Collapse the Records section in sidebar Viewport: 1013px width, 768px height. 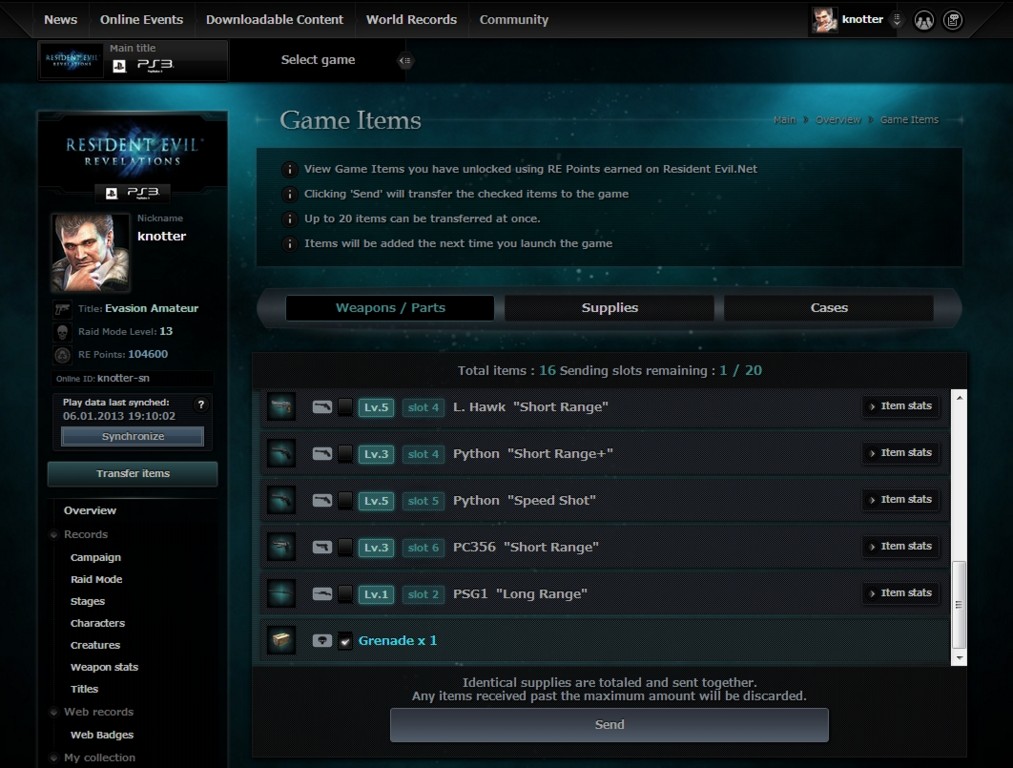tap(54, 535)
